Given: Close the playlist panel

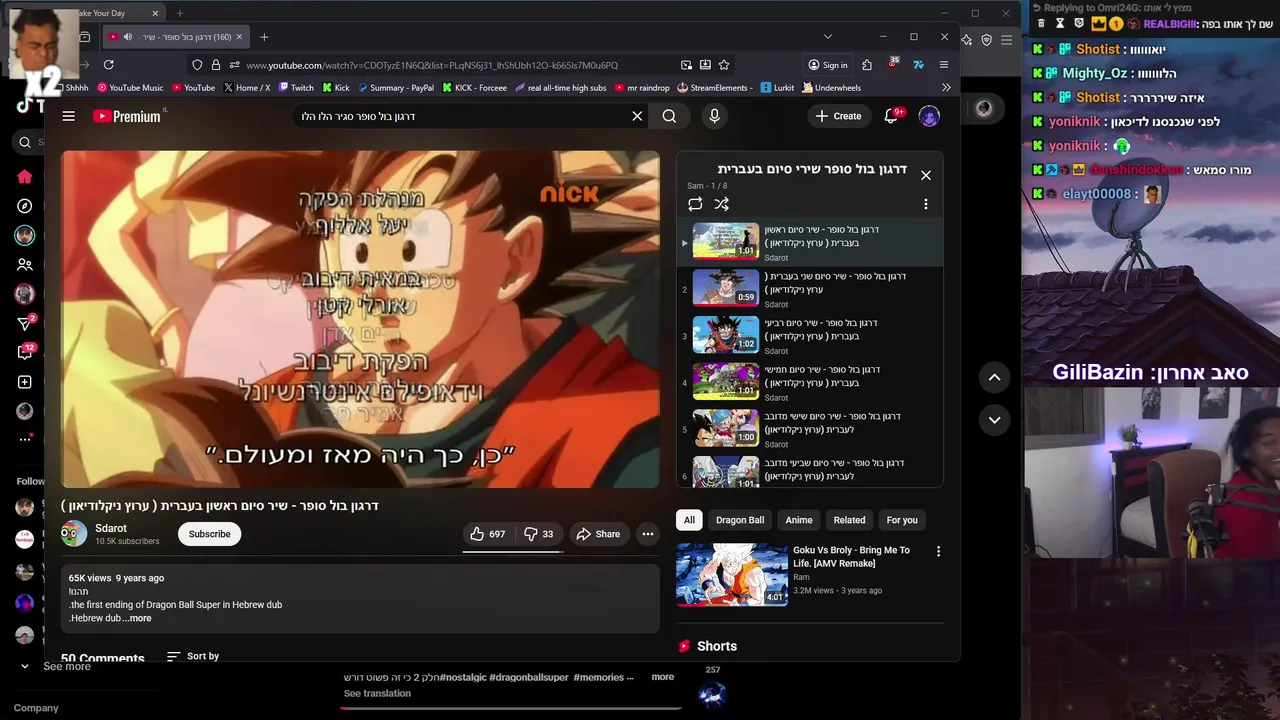Looking at the screenshot, I should pyautogui.click(x=926, y=175).
